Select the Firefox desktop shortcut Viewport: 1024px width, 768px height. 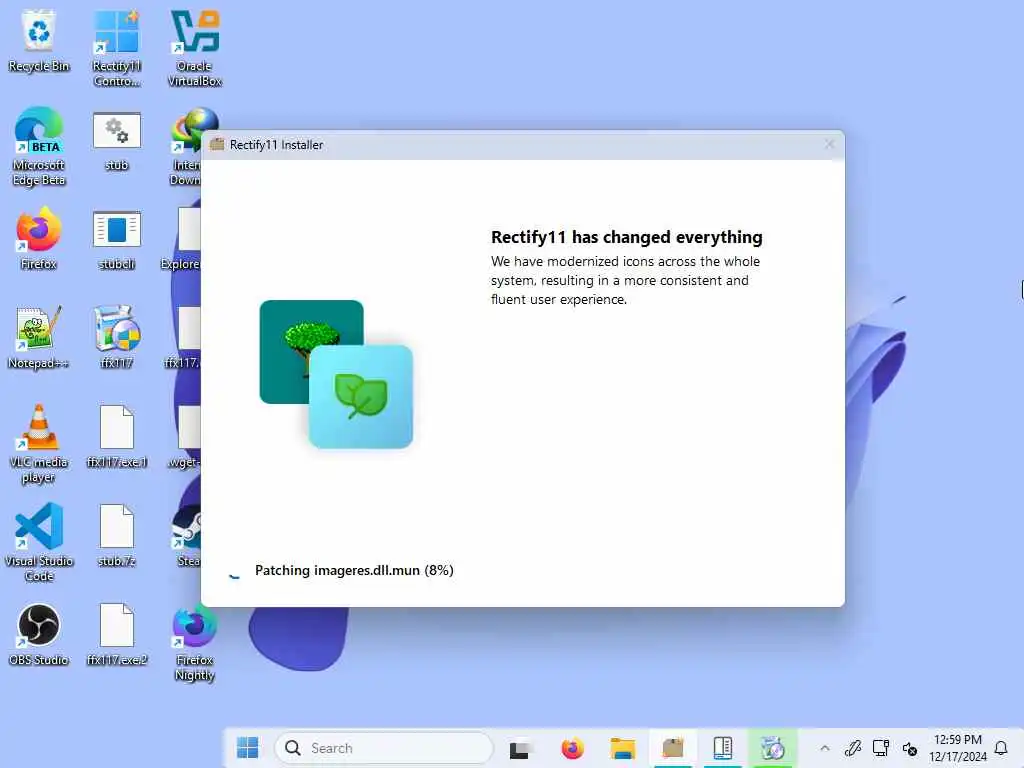point(39,238)
